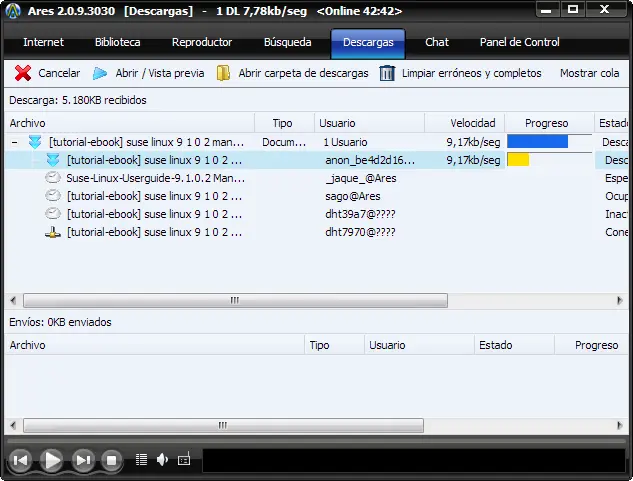The image size is (633, 481).
Task: Stop playback with the stop button
Action: click(111, 460)
